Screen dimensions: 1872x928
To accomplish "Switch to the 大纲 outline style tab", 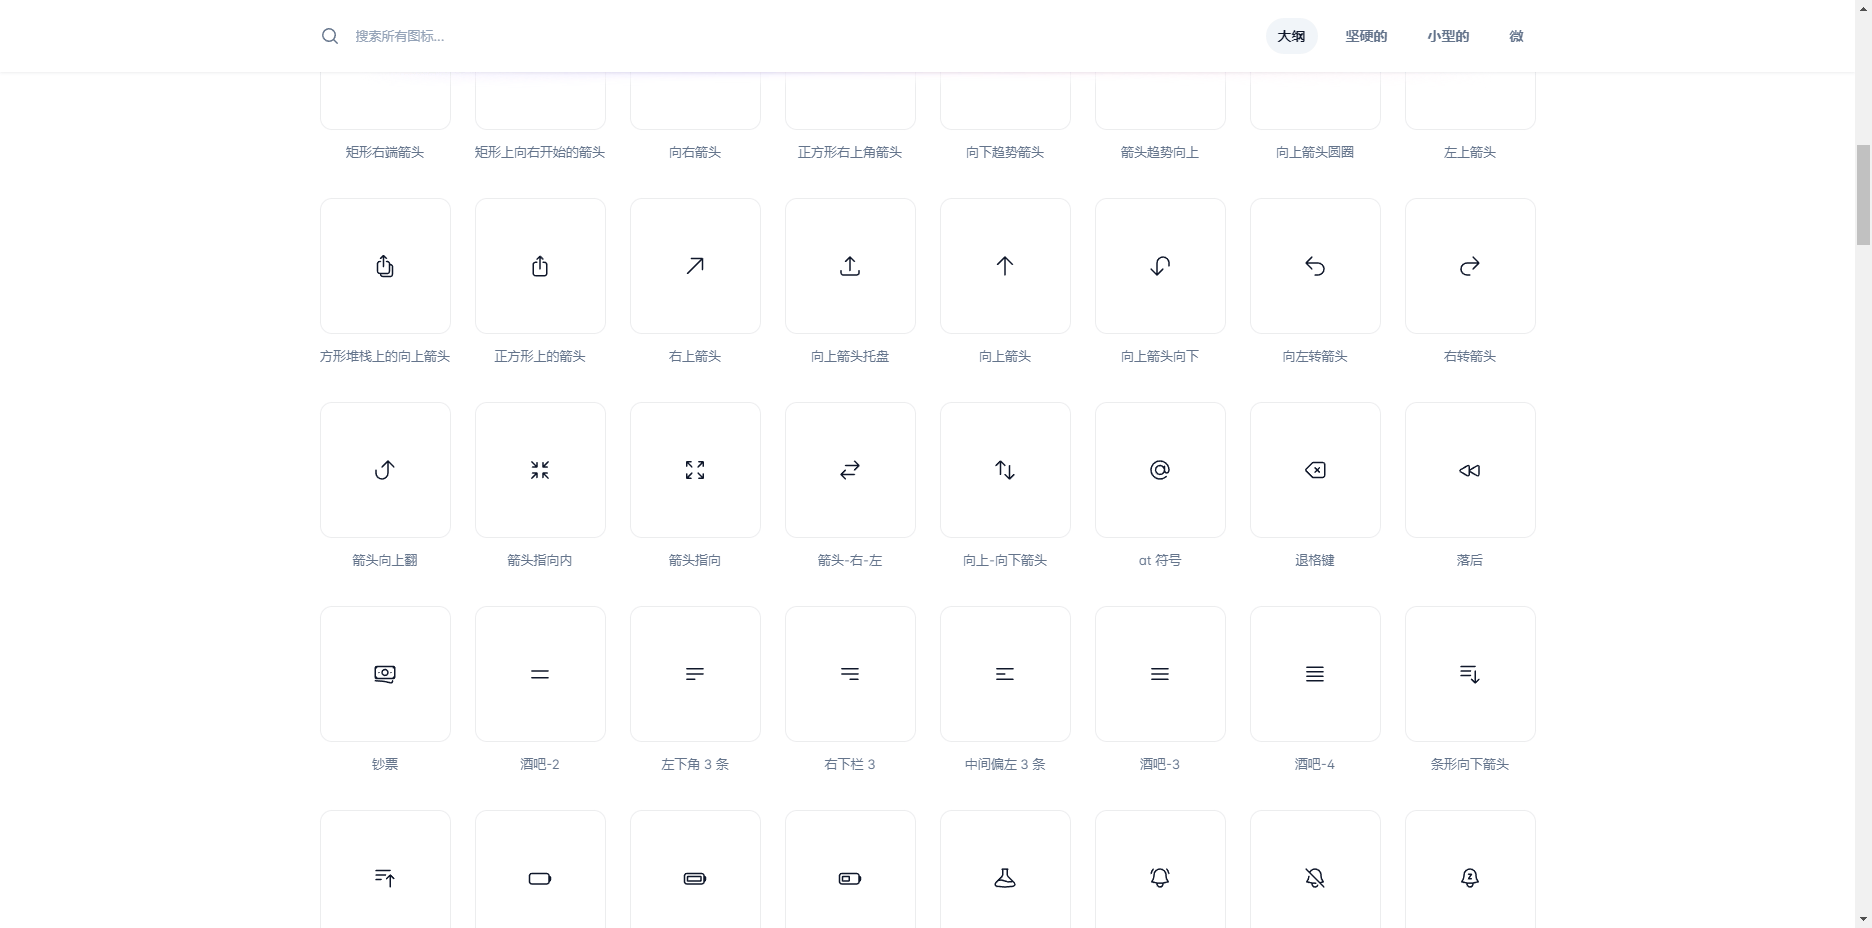I will (1291, 36).
